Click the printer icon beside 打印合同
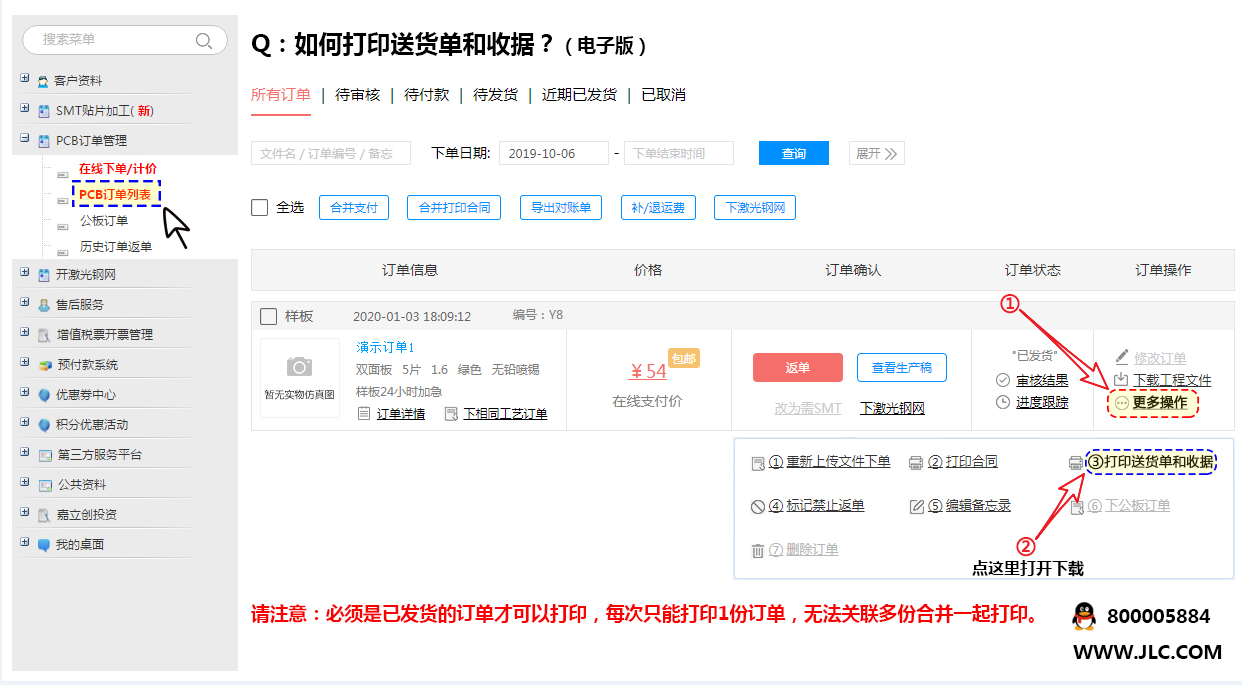The image size is (1242, 685). click(x=915, y=463)
